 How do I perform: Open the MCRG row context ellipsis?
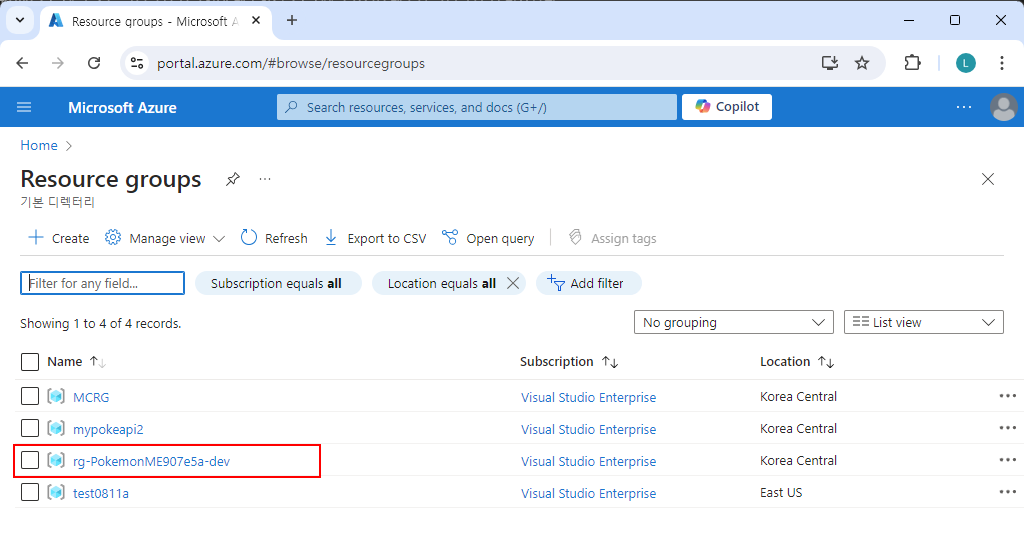click(1008, 396)
